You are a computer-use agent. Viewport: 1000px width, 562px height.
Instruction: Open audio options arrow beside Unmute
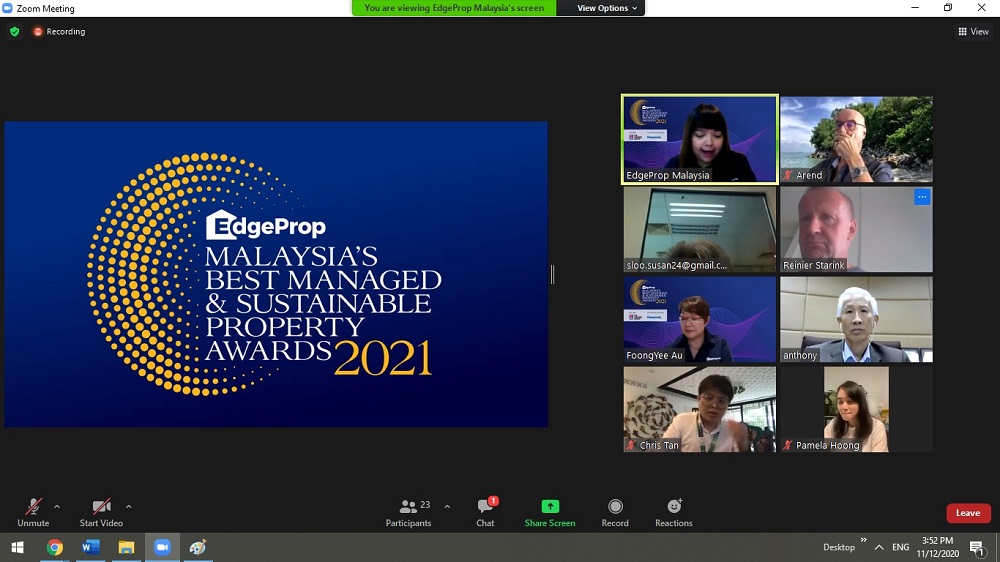click(x=57, y=507)
